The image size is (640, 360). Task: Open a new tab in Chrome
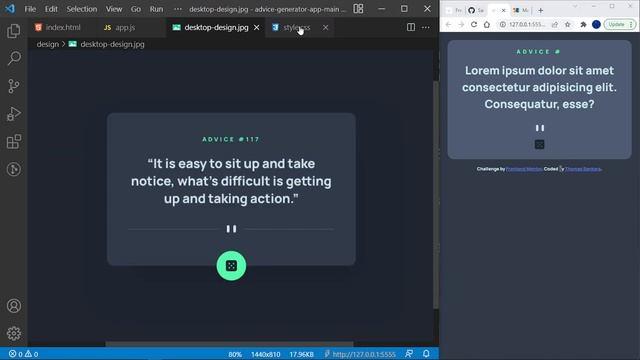click(x=541, y=10)
